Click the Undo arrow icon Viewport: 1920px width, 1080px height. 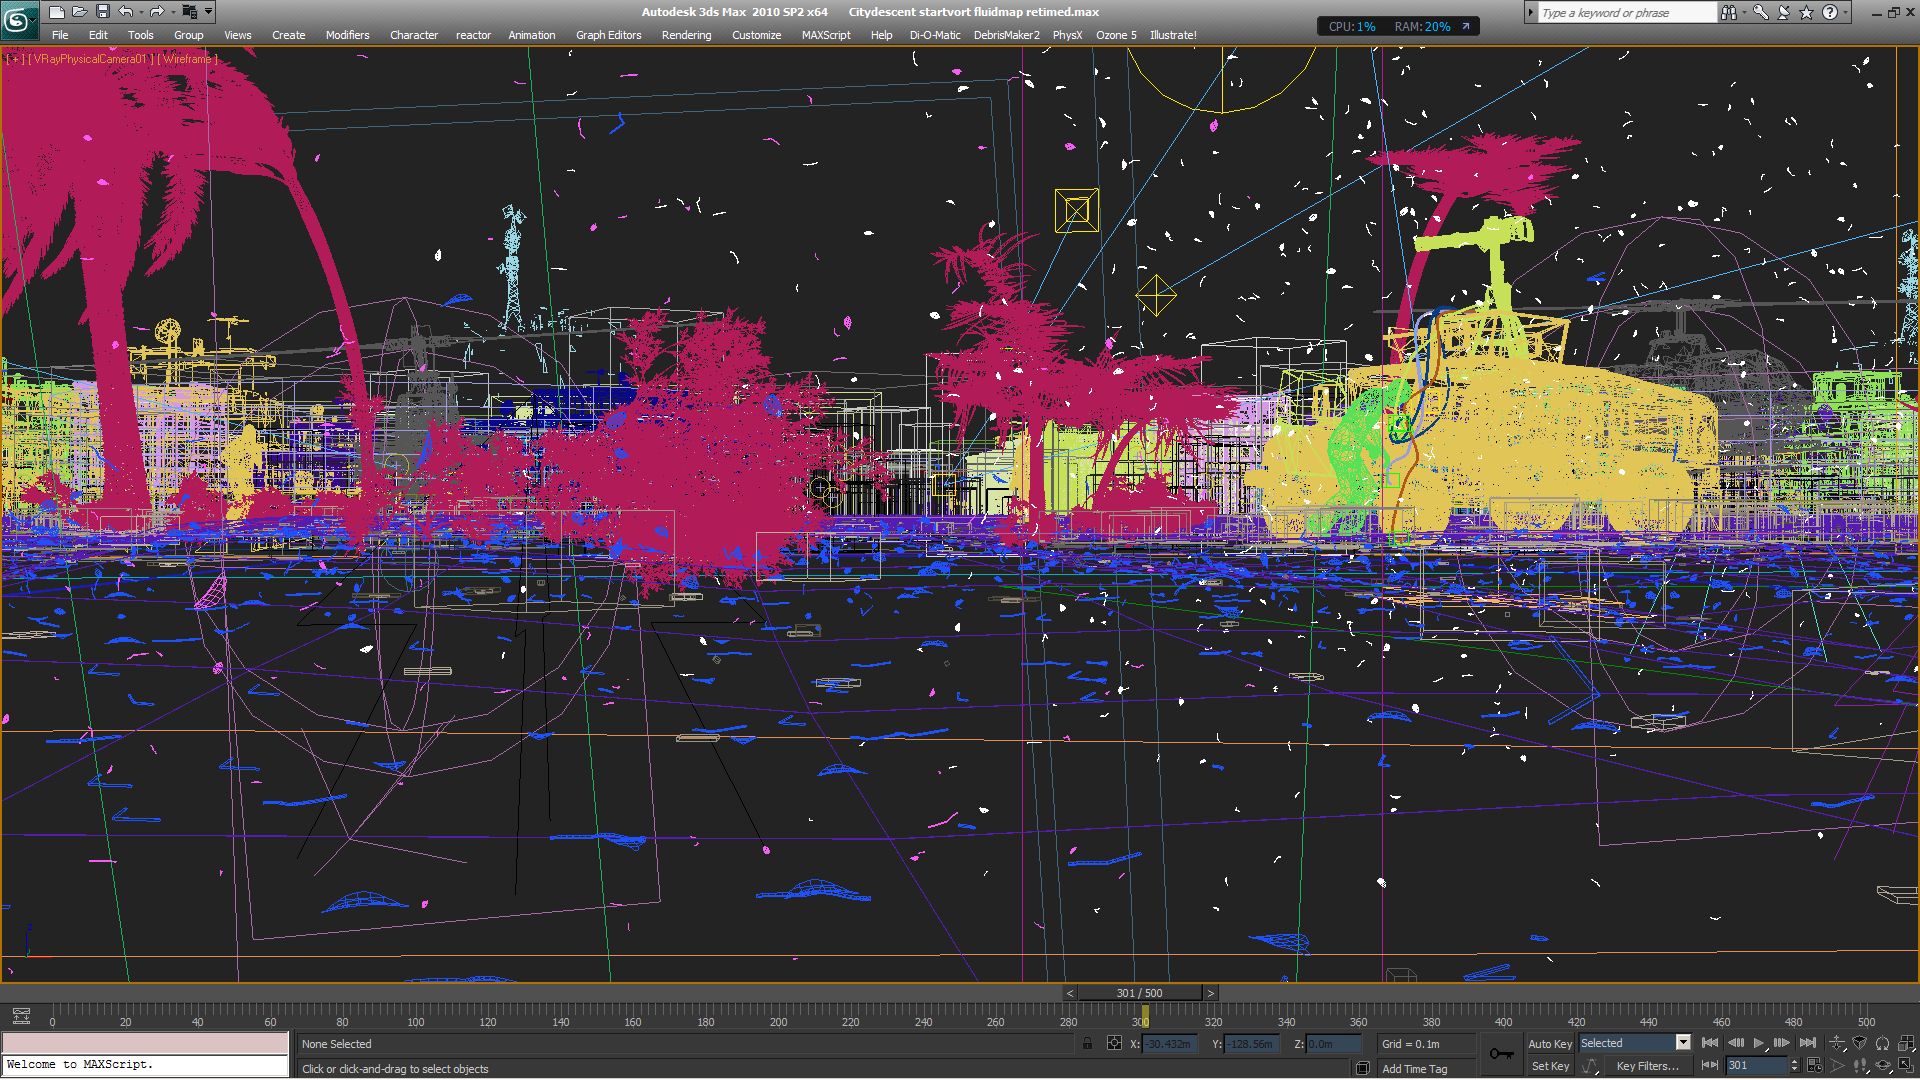[x=126, y=12]
